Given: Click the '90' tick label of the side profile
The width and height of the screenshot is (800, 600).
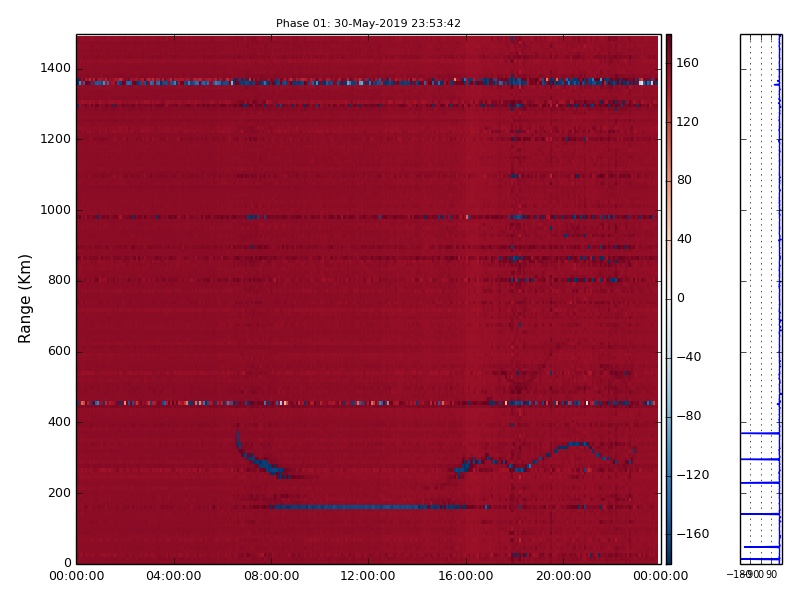Looking at the screenshot, I should point(771,574).
